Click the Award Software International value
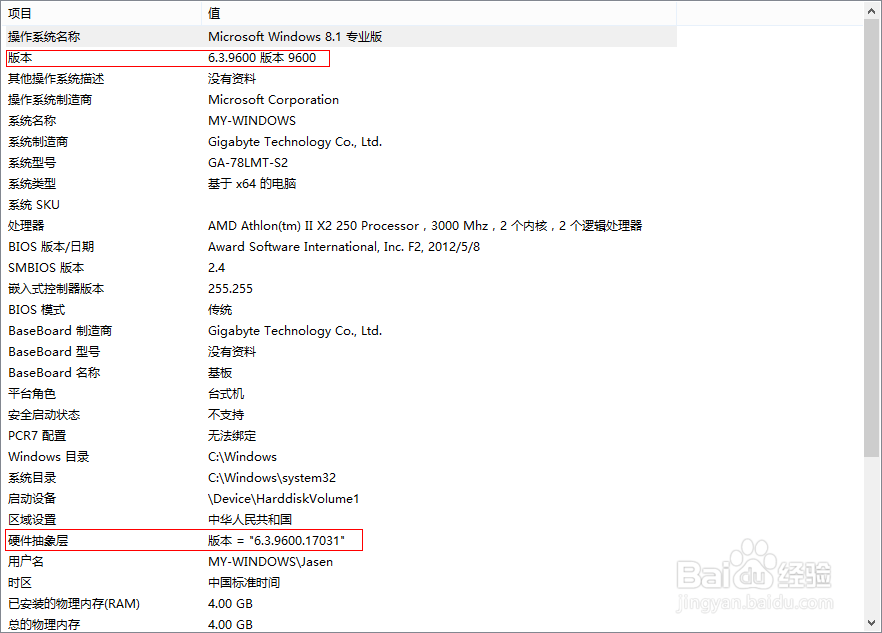Image resolution: width=882 pixels, height=633 pixels. pos(344,246)
